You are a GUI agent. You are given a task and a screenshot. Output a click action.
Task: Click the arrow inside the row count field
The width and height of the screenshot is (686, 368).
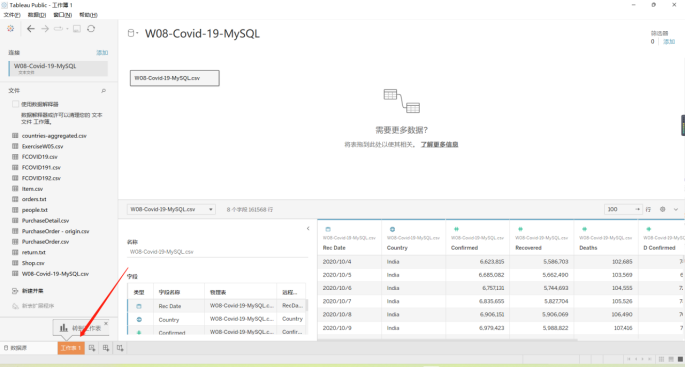point(637,210)
